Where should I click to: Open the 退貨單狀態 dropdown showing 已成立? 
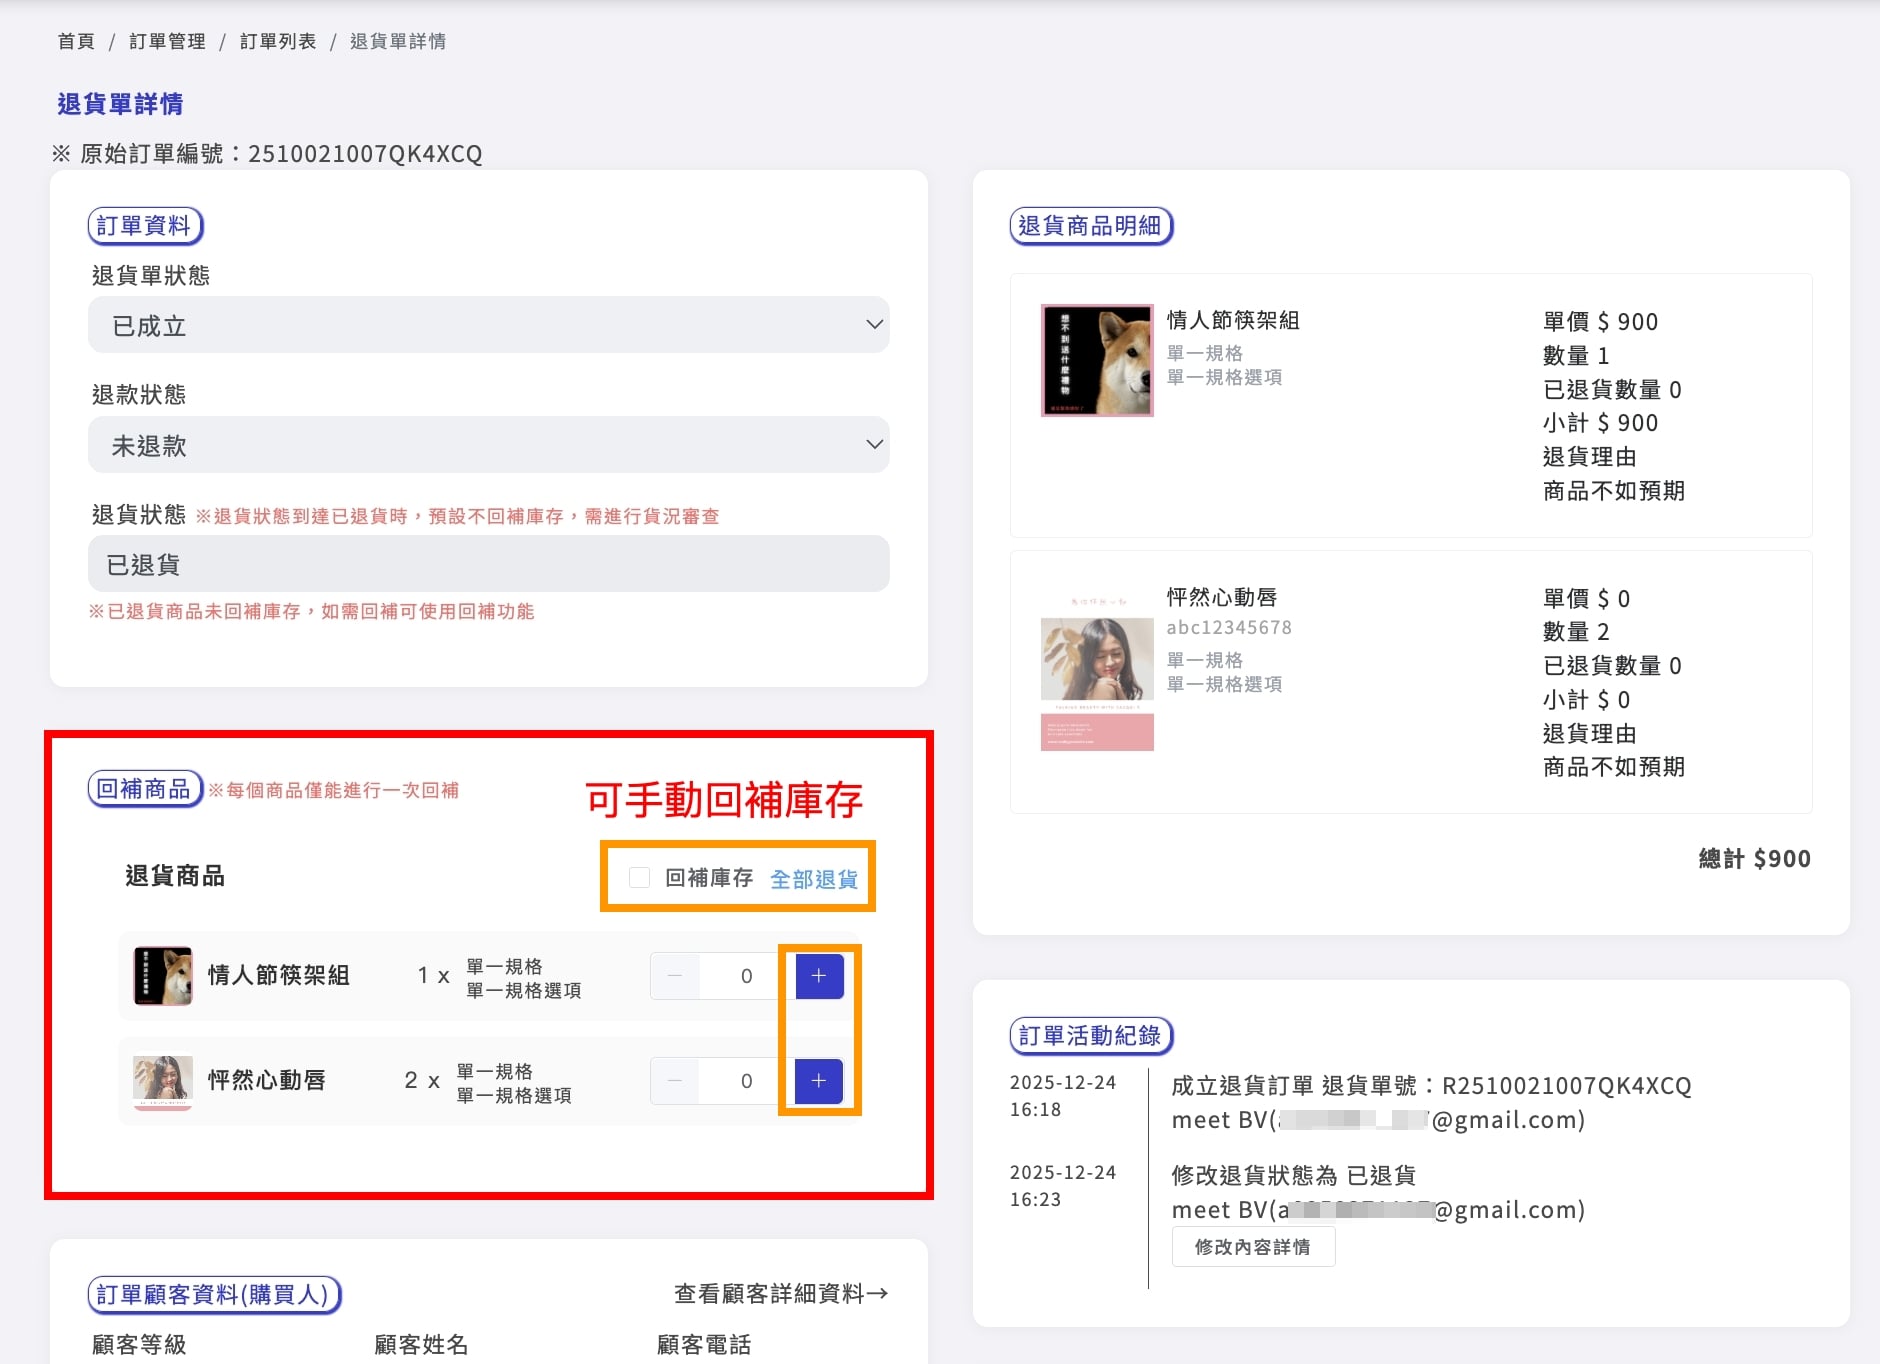point(489,325)
